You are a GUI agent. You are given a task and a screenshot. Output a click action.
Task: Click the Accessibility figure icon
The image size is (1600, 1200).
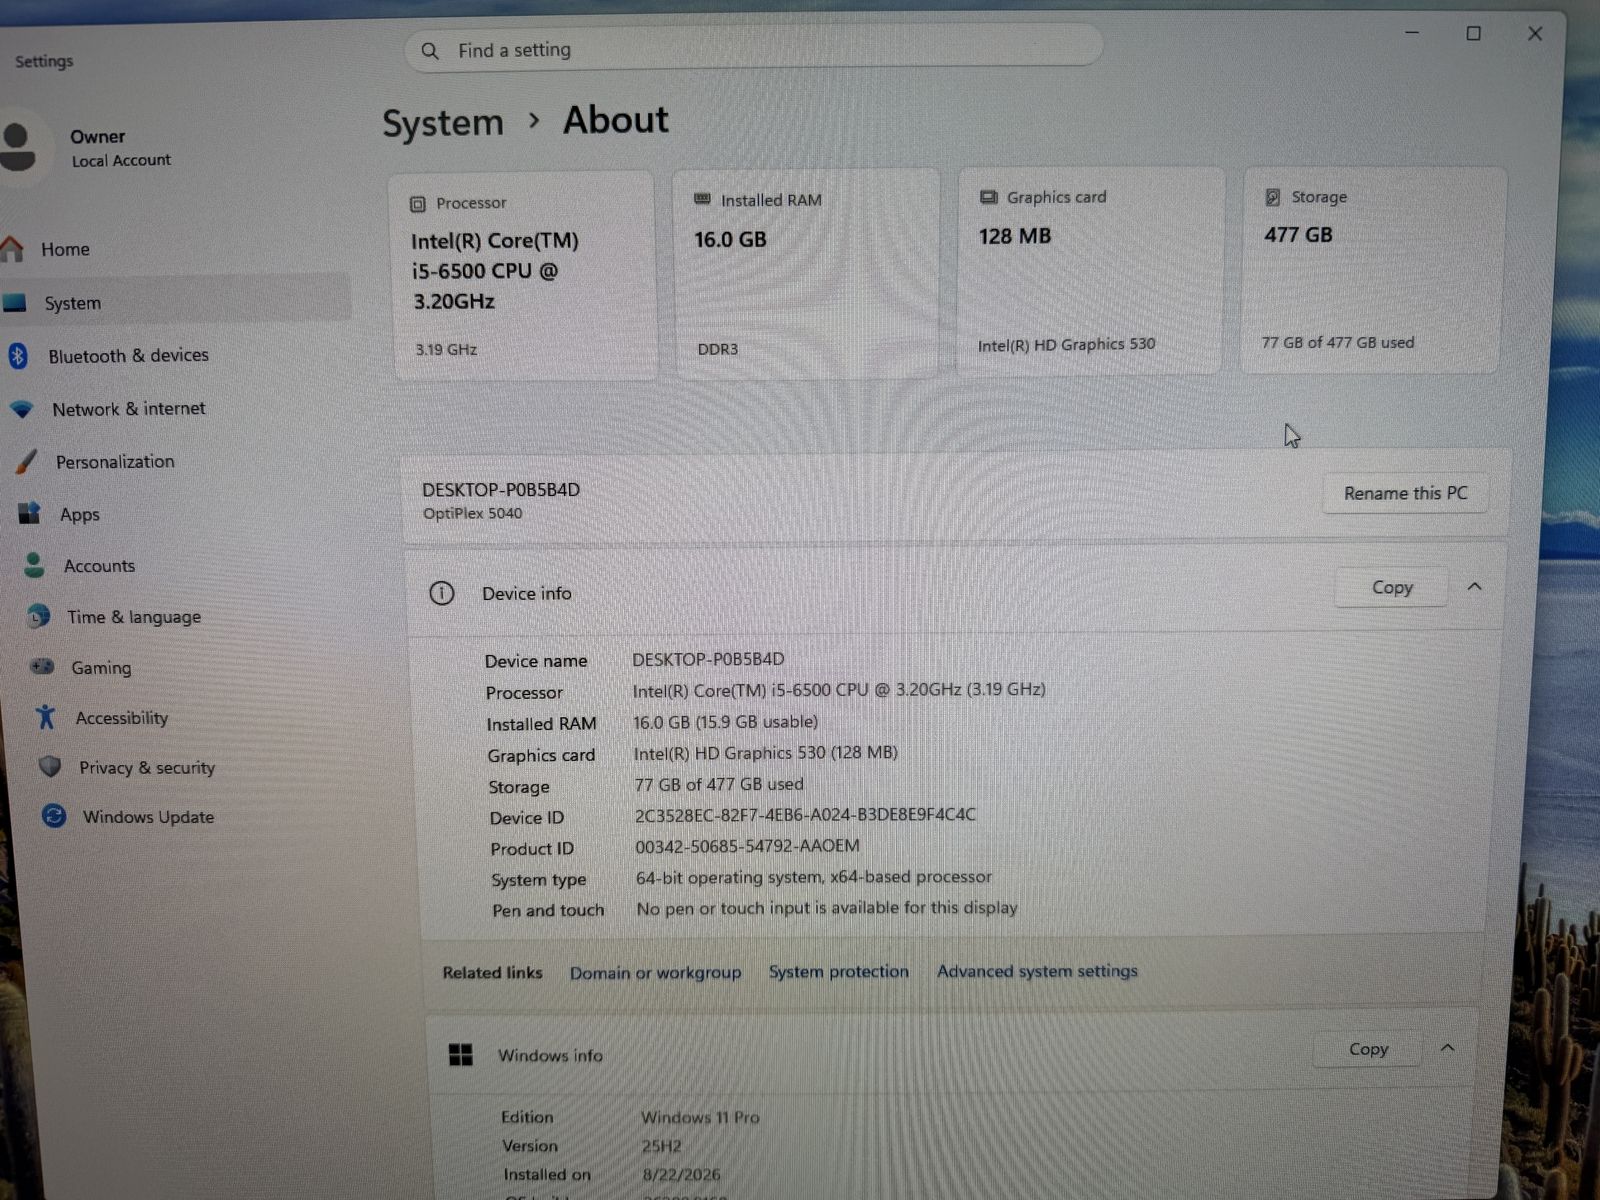click(46, 717)
